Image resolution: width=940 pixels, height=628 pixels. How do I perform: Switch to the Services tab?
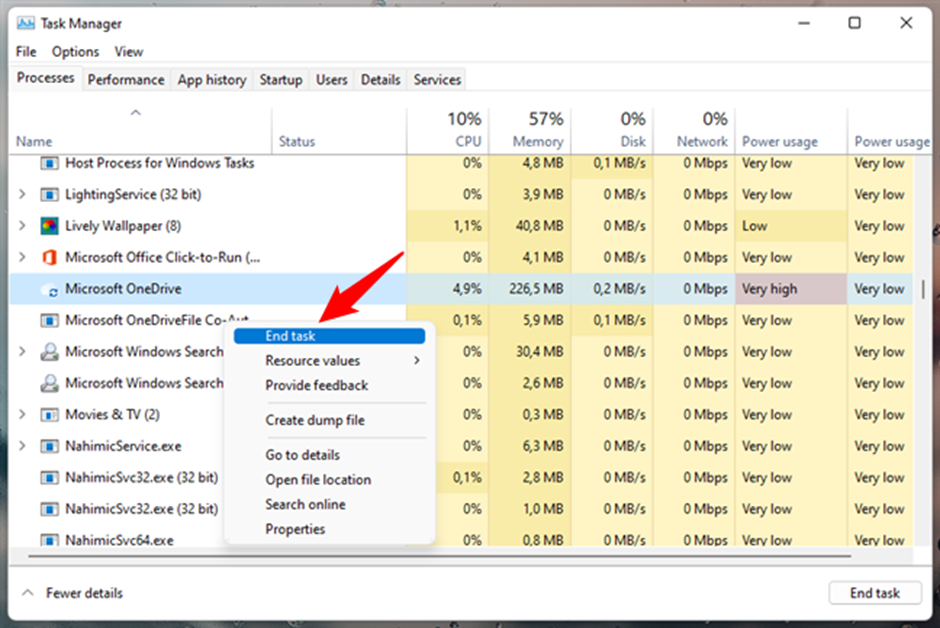pyautogui.click(x=437, y=80)
